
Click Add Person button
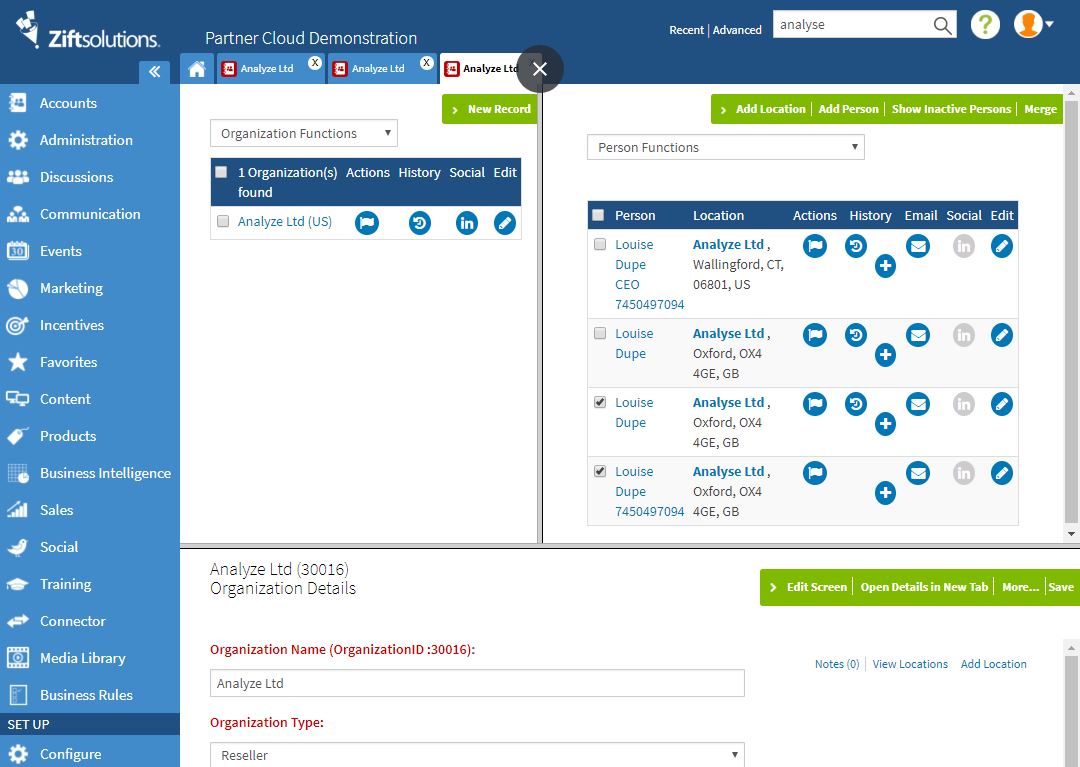coord(849,109)
